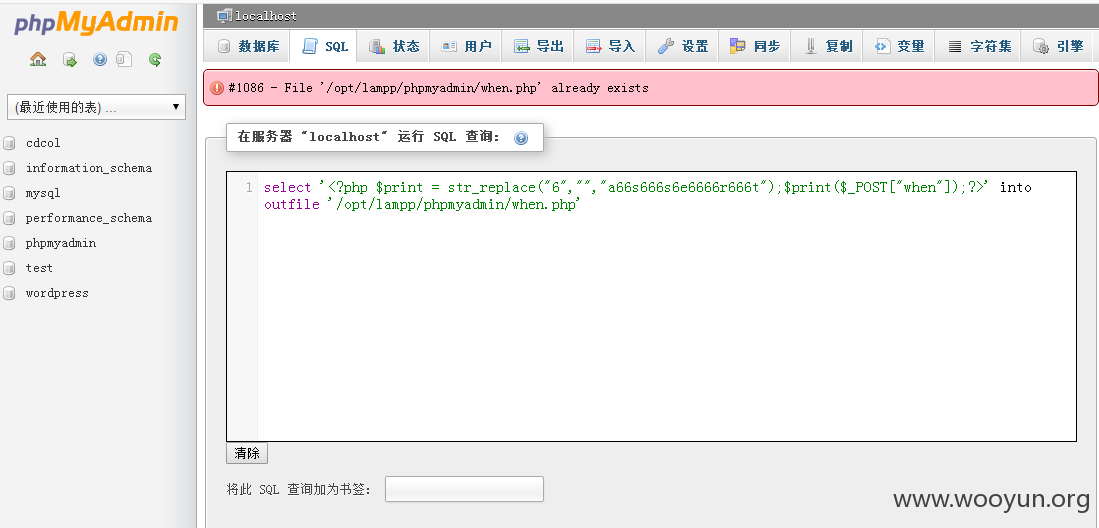Open the 同步 (Synchronize) tab
Image resolution: width=1099 pixels, height=528 pixels.
coord(755,46)
